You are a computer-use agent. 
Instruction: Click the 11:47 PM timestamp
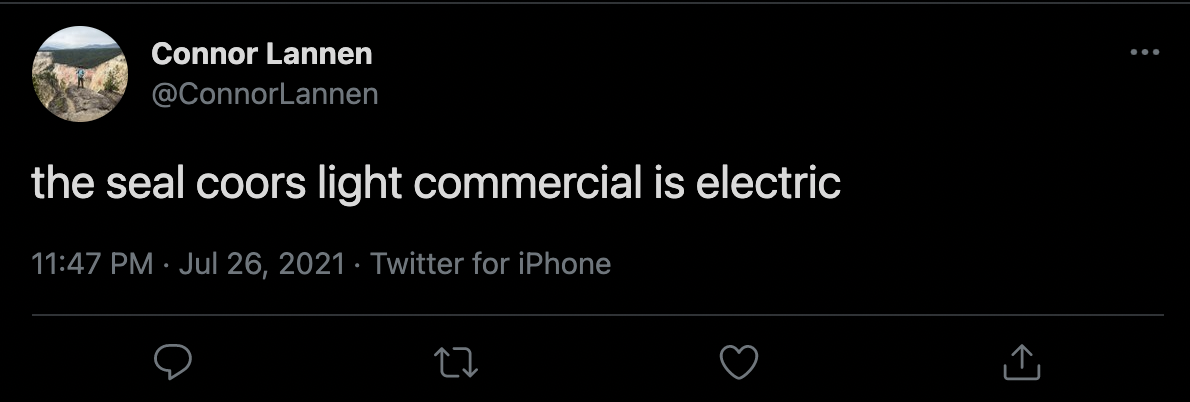pyautogui.click(x=92, y=264)
